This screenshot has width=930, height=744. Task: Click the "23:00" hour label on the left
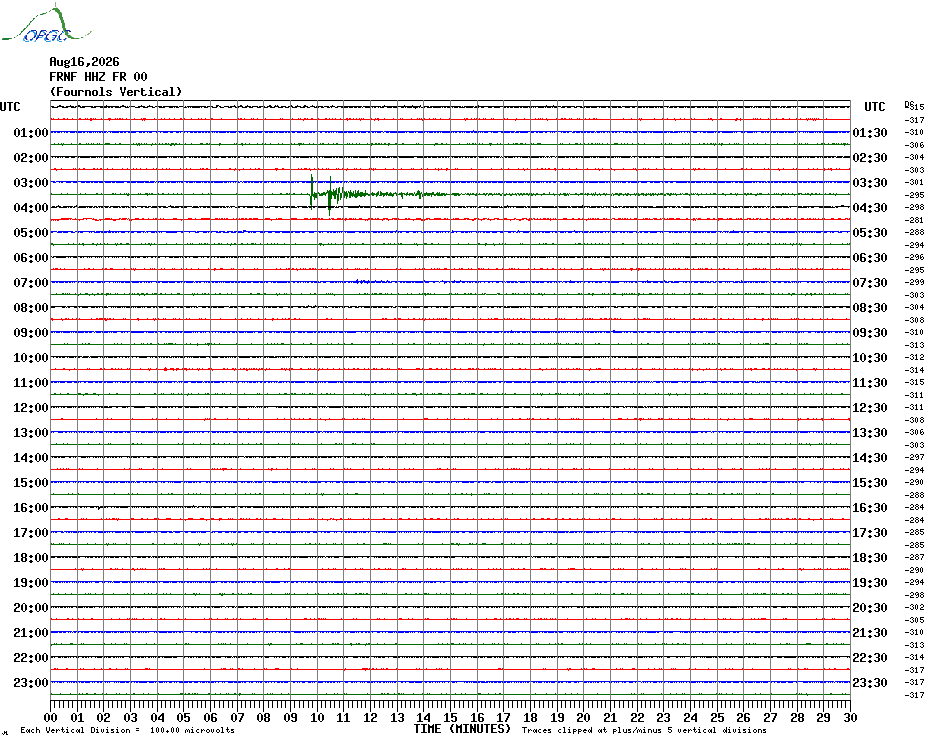[31, 682]
